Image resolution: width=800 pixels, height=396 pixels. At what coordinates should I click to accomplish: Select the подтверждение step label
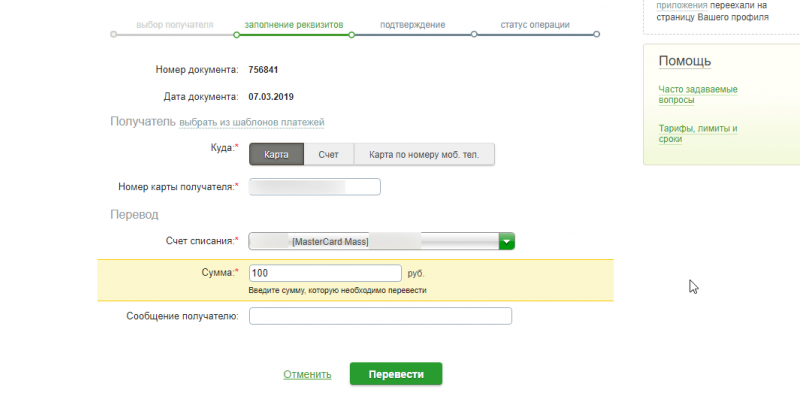click(x=412, y=24)
